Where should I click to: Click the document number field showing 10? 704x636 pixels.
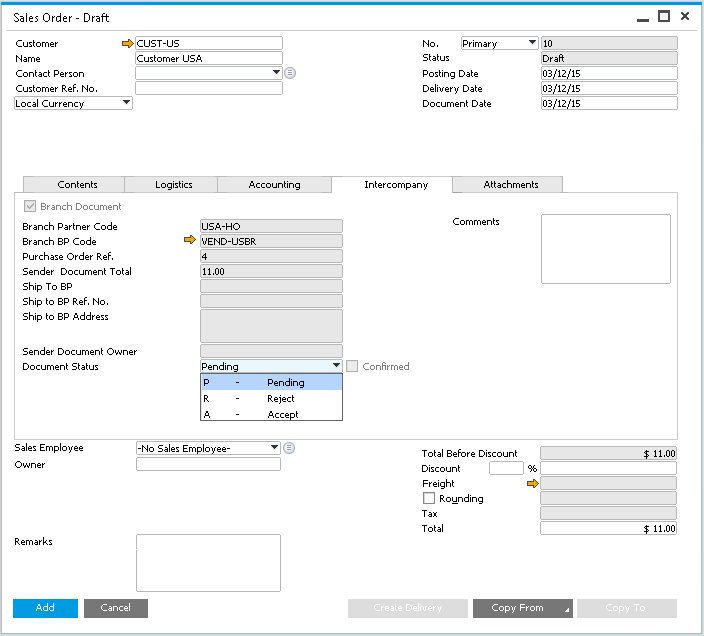coord(609,43)
